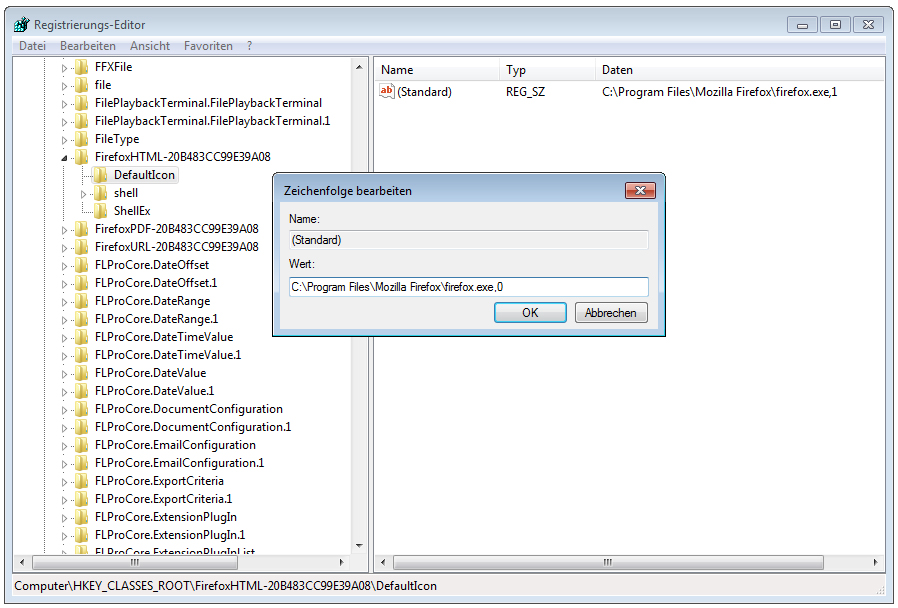
Task: Open the Favoriten menu
Action: [208, 46]
